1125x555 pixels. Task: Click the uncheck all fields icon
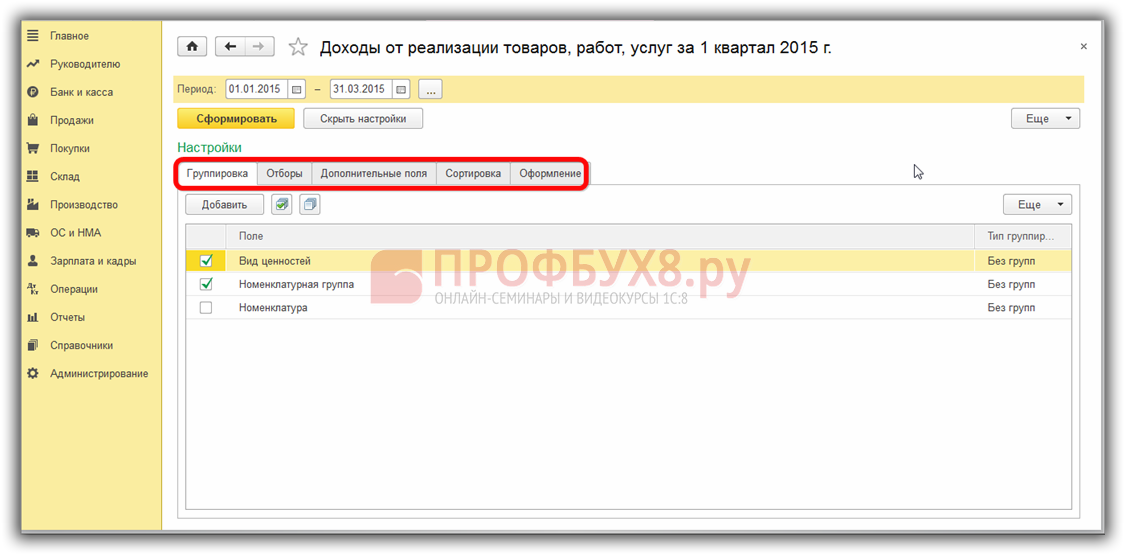click(310, 205)
